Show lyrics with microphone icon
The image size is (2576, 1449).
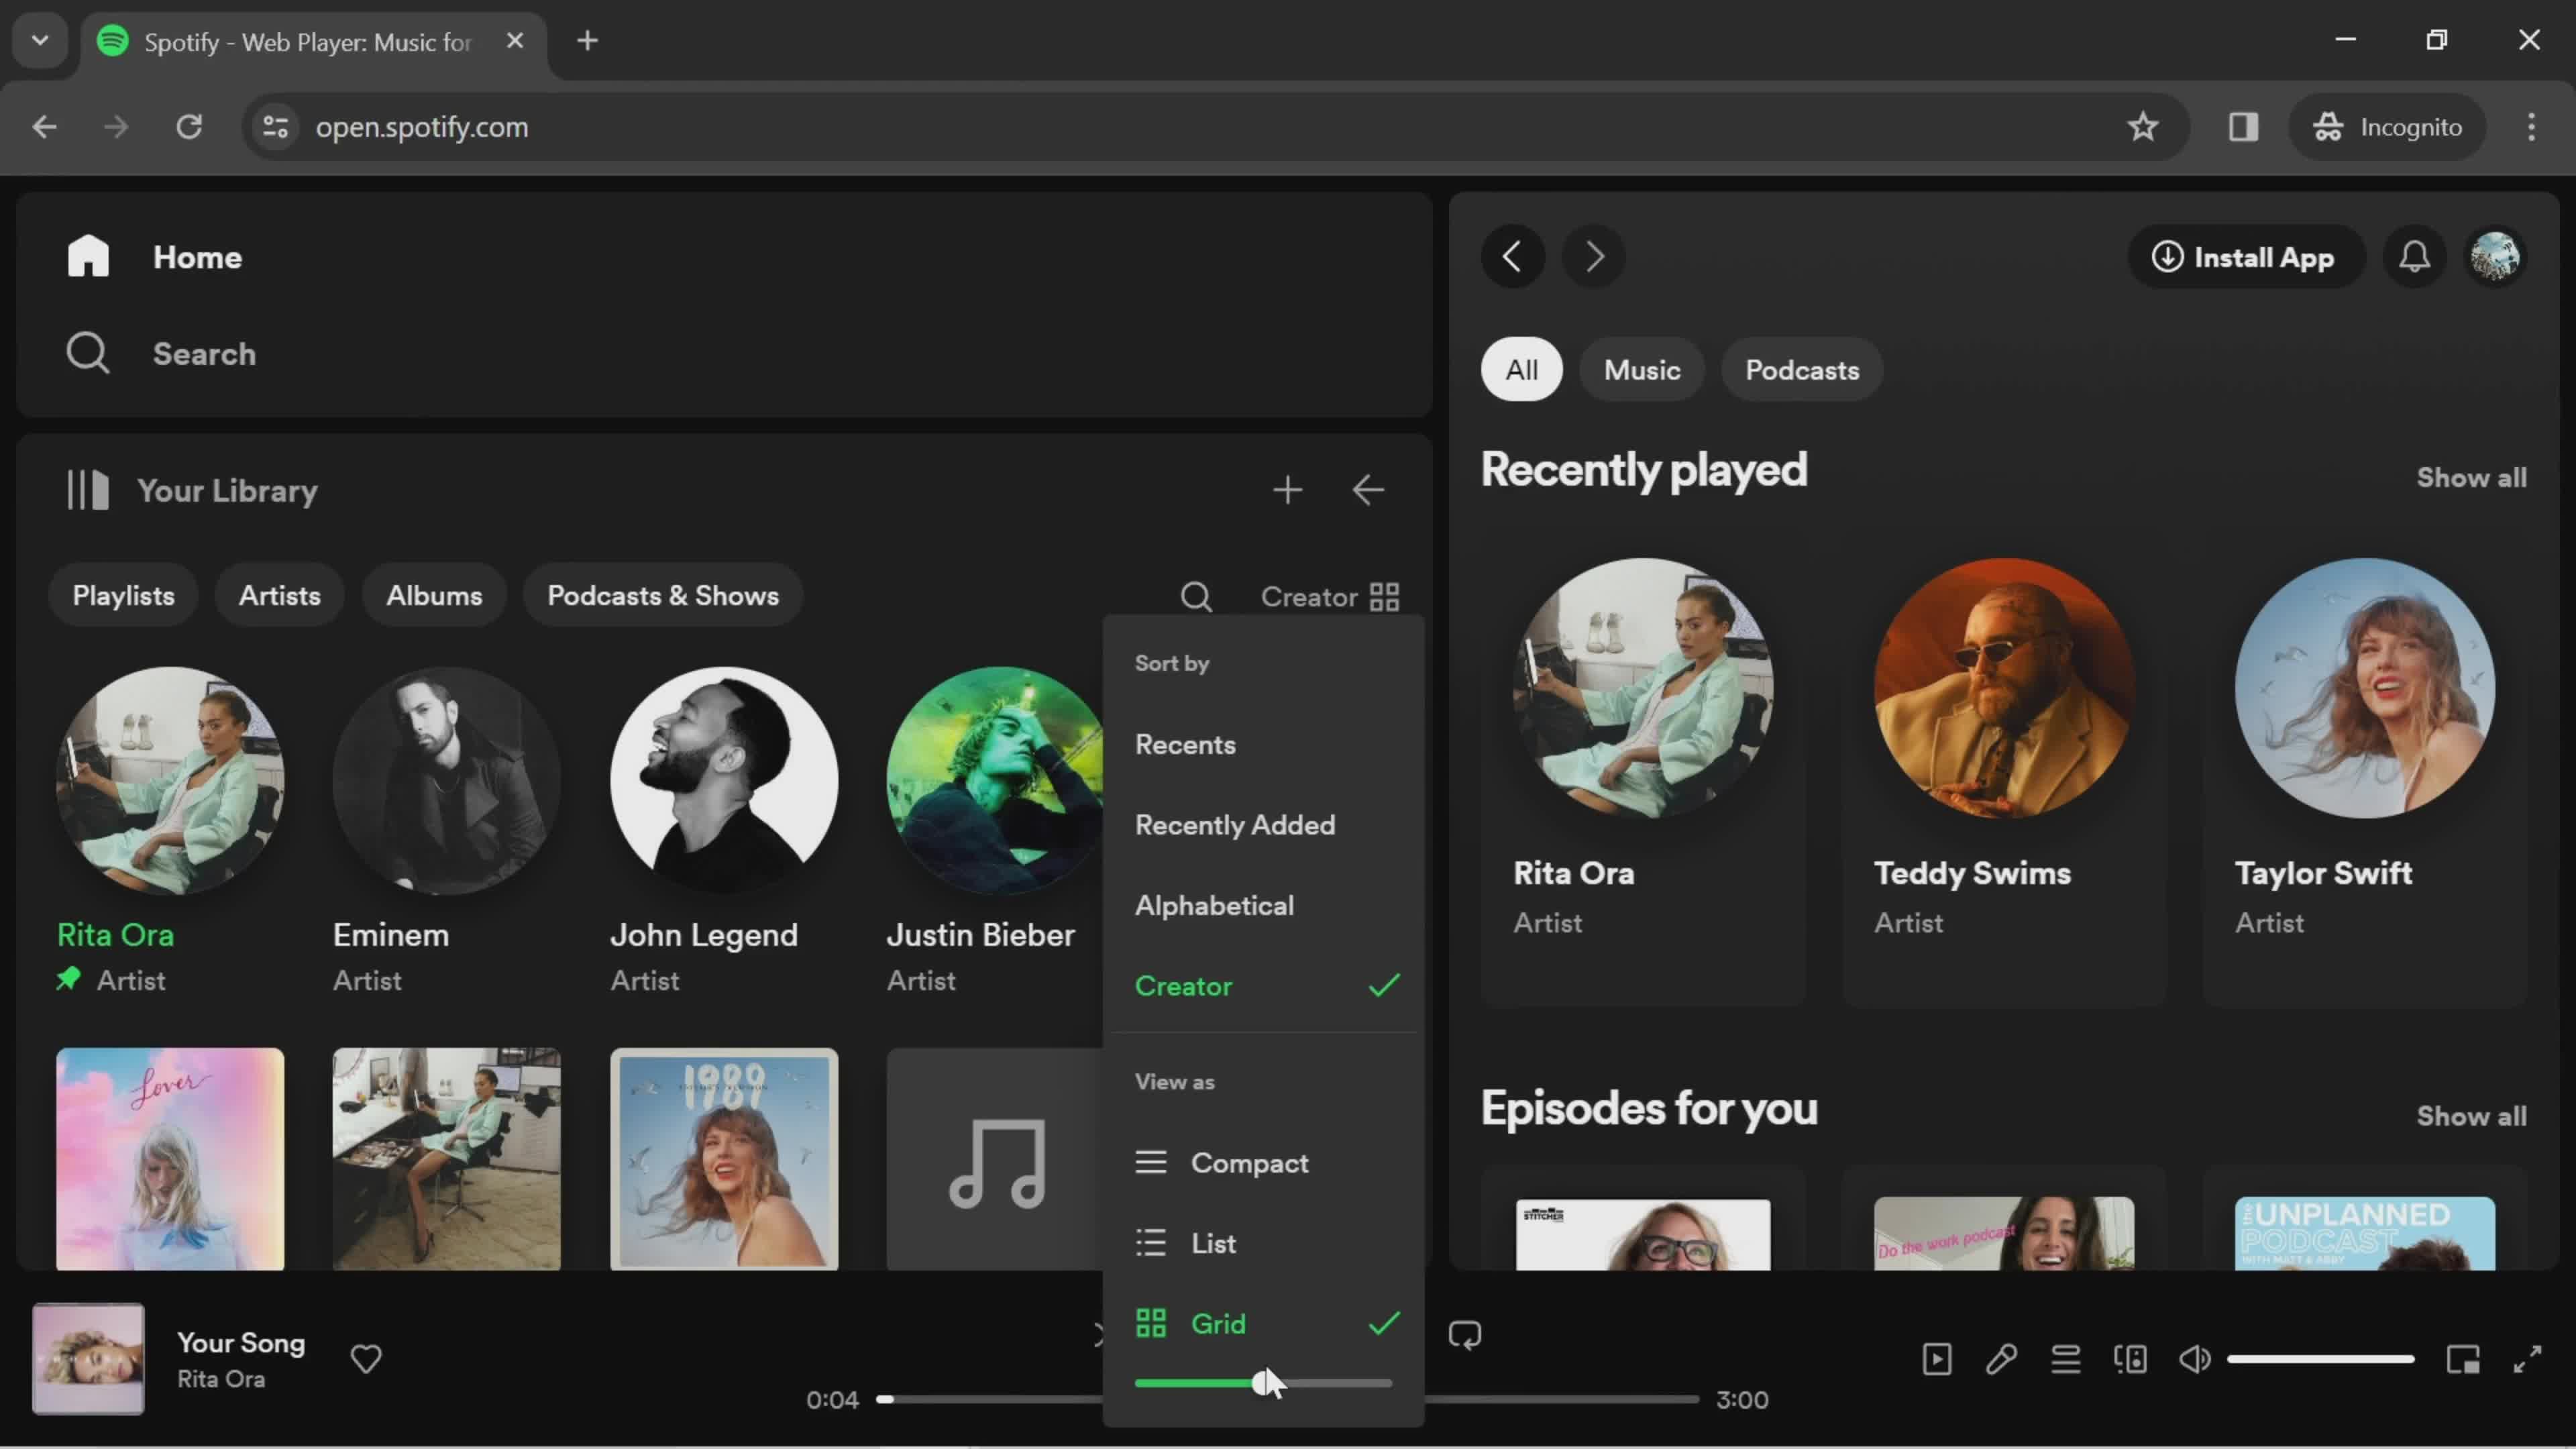pyautogui.click(x=2001, y=1359)
